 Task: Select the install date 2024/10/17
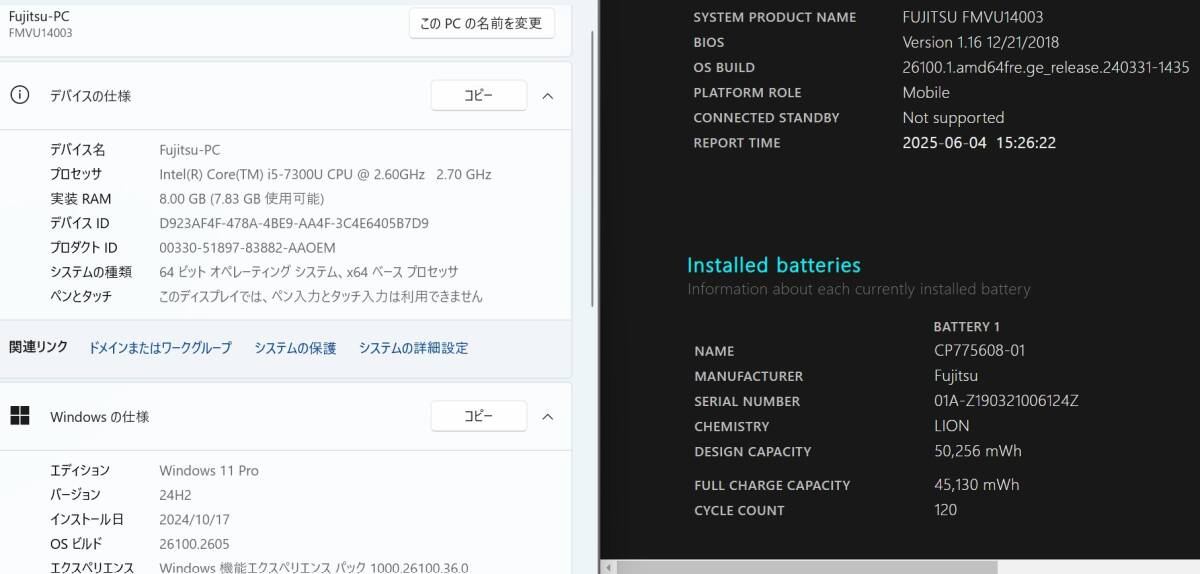pyautogui.click(x=195, y=519)
